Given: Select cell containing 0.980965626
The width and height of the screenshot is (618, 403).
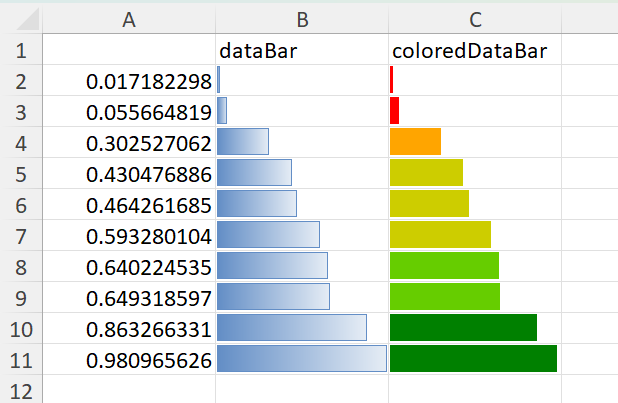Looking at the screenshot, I should pos(129,359).
